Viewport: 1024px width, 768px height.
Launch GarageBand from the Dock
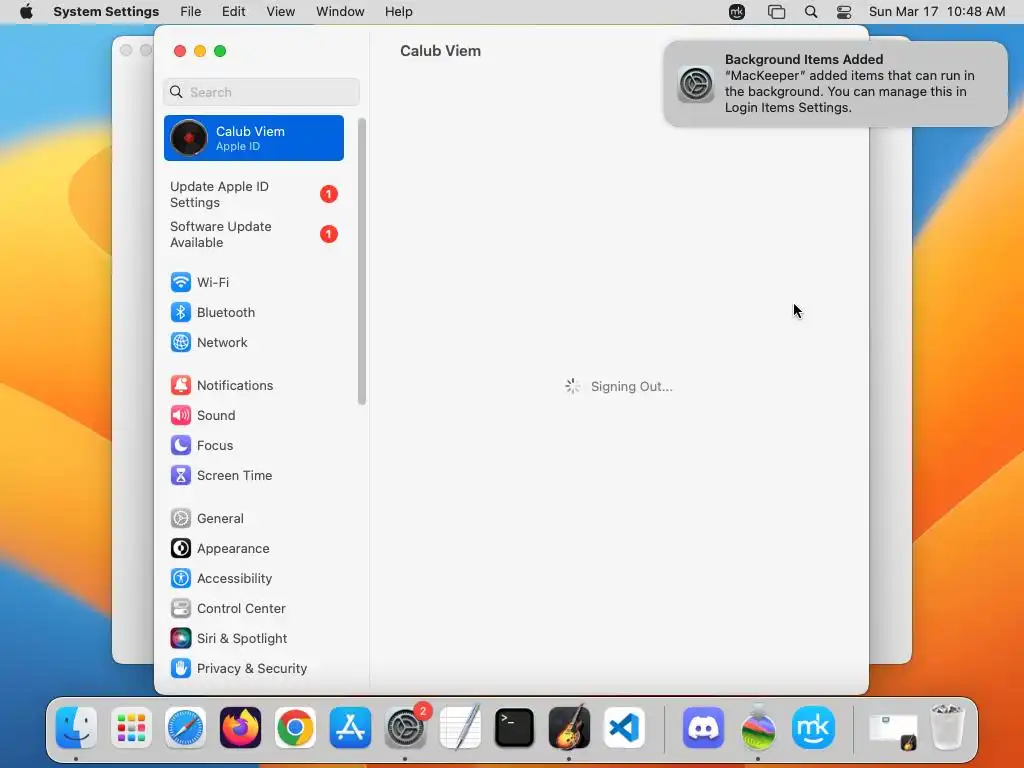pyautogui.click(x=569, y=727)
